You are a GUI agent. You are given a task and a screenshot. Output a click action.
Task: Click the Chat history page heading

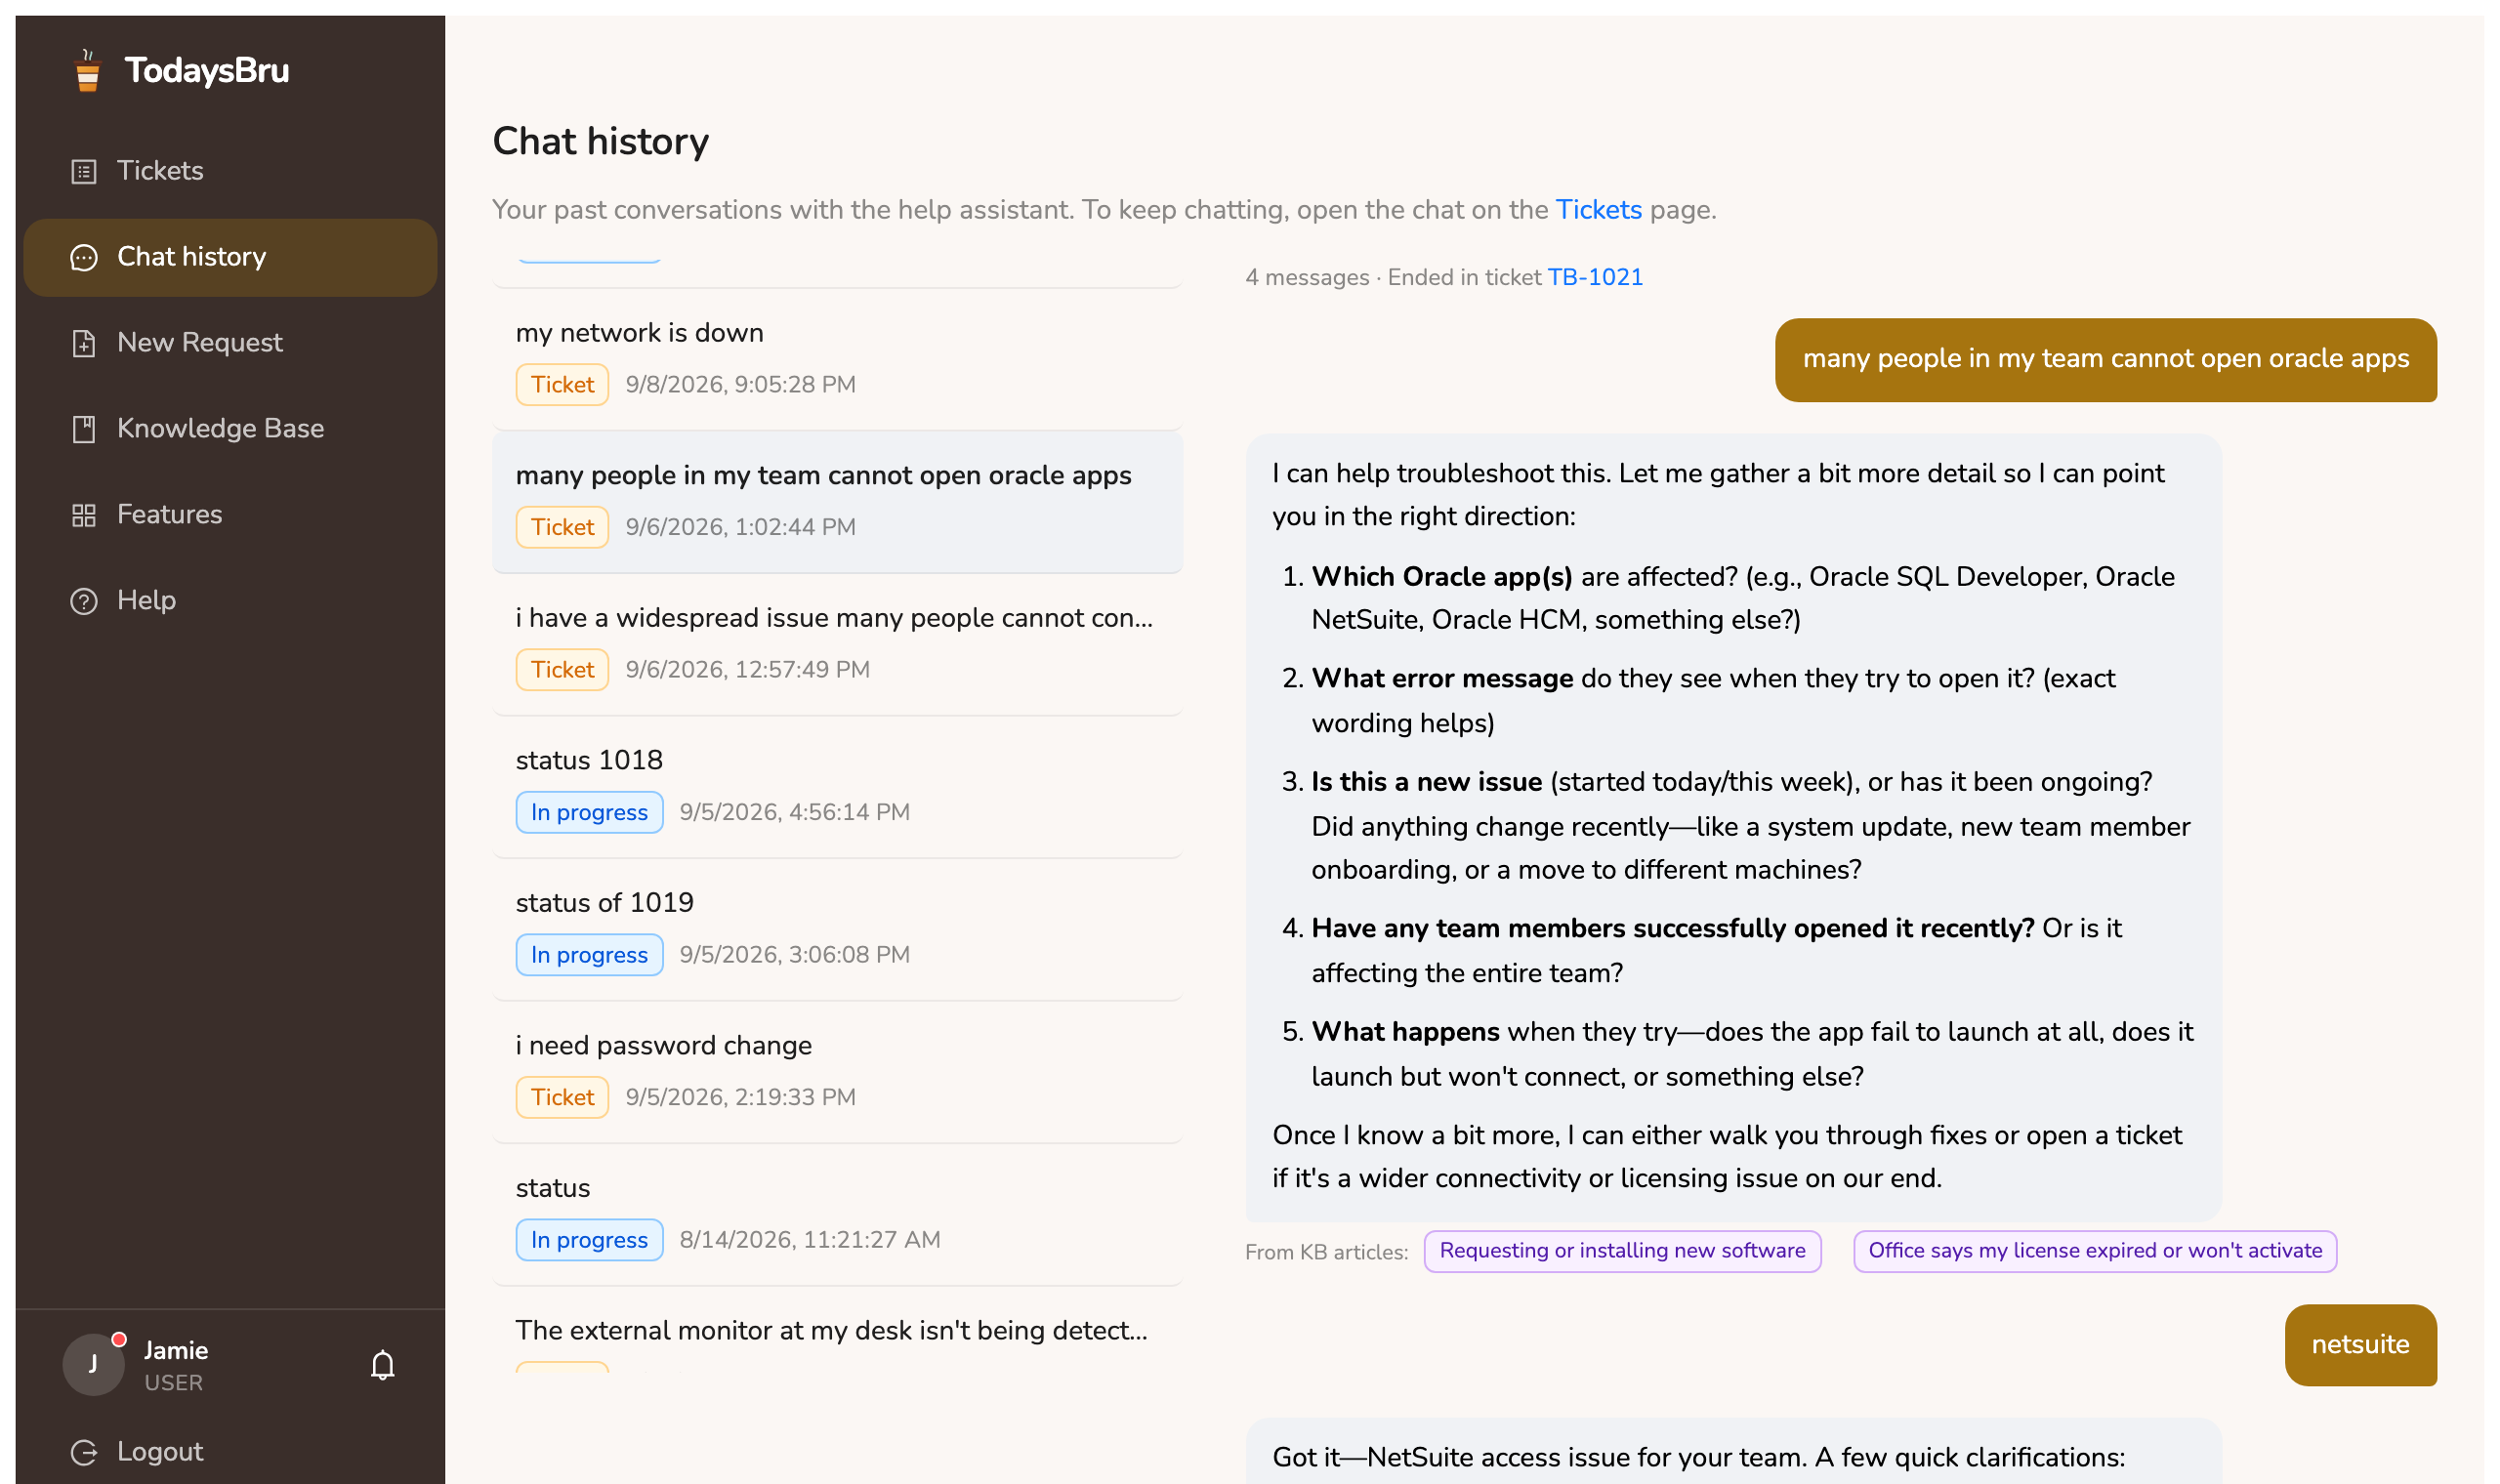pos(601,142)
